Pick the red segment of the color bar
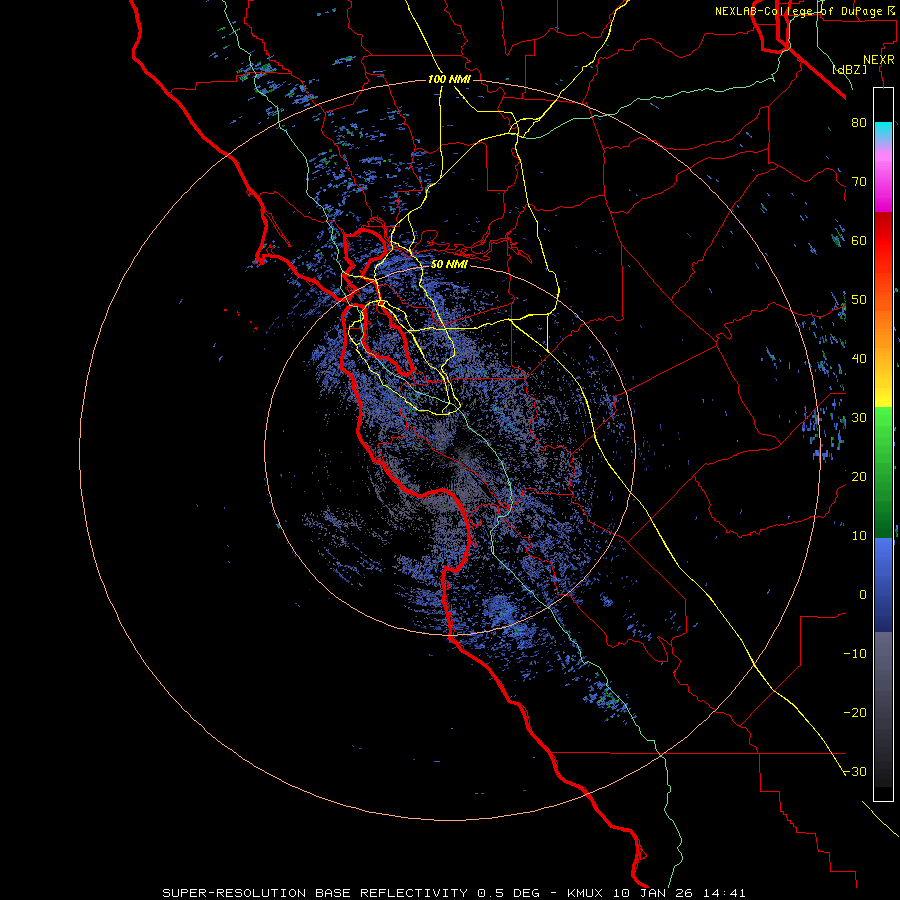The height and width of the screenshot is (900, 900). coord(883,241)
